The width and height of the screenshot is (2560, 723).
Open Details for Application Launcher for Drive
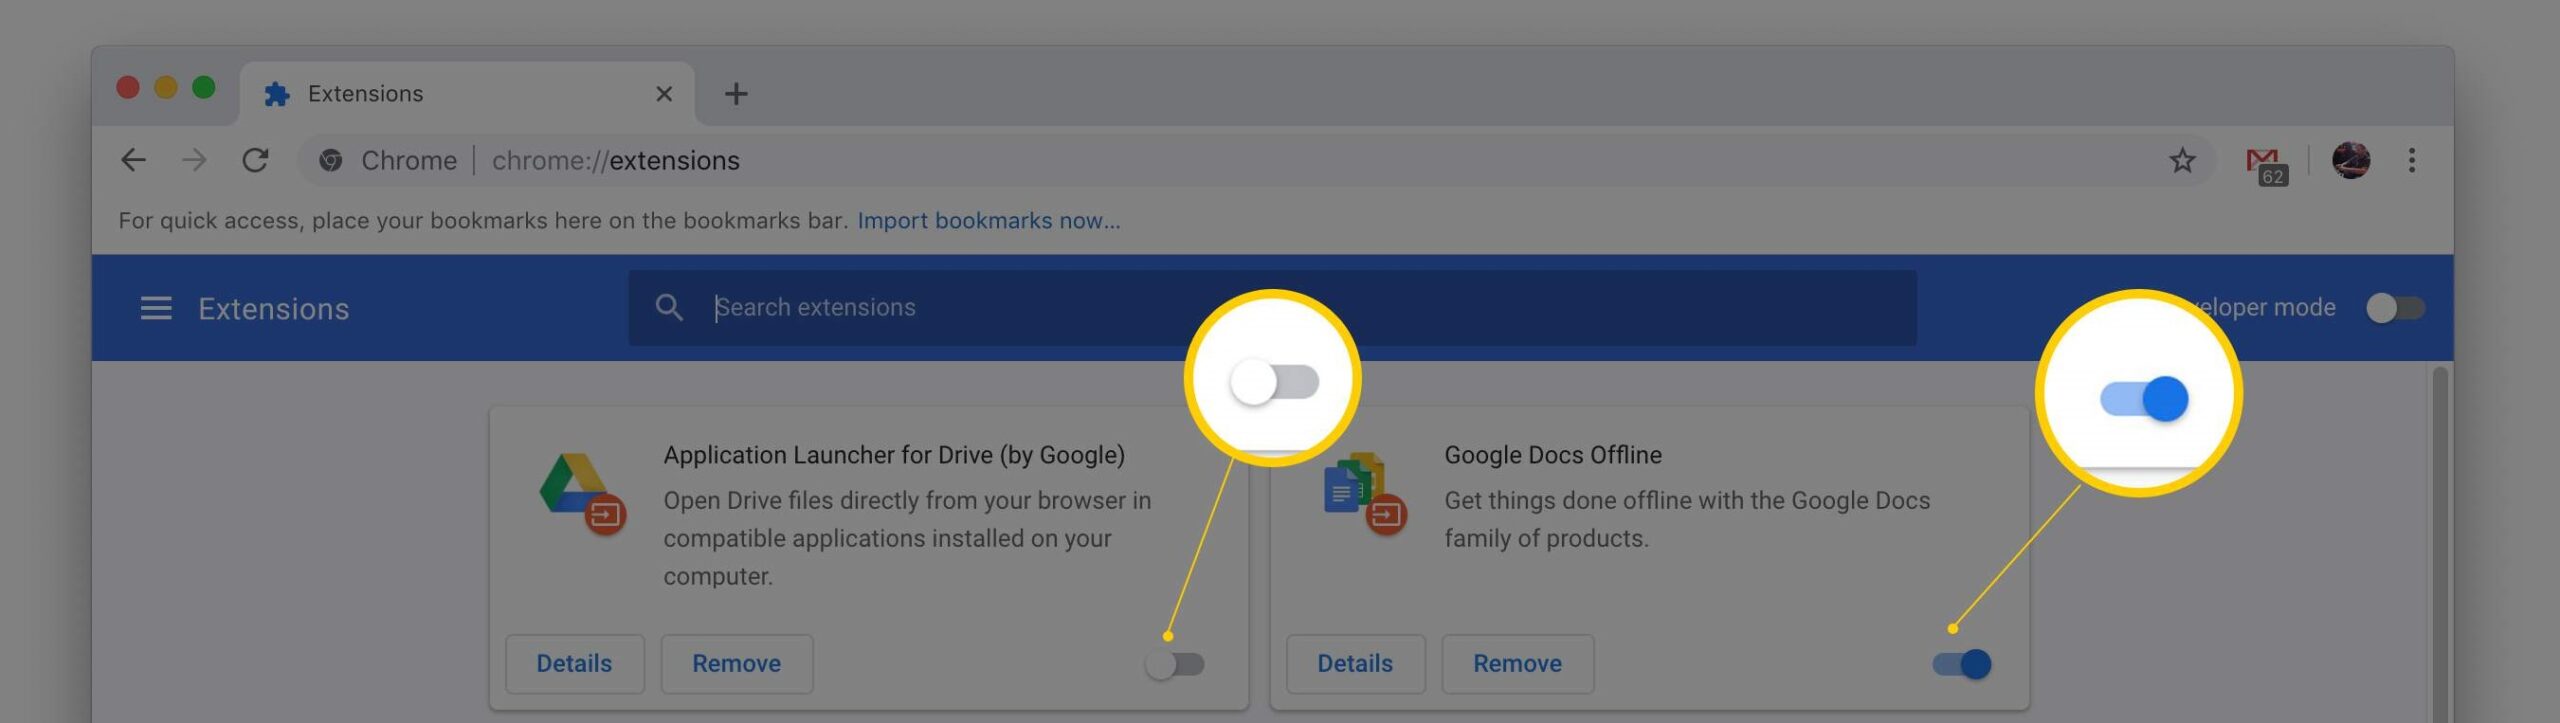pos(574,664)
